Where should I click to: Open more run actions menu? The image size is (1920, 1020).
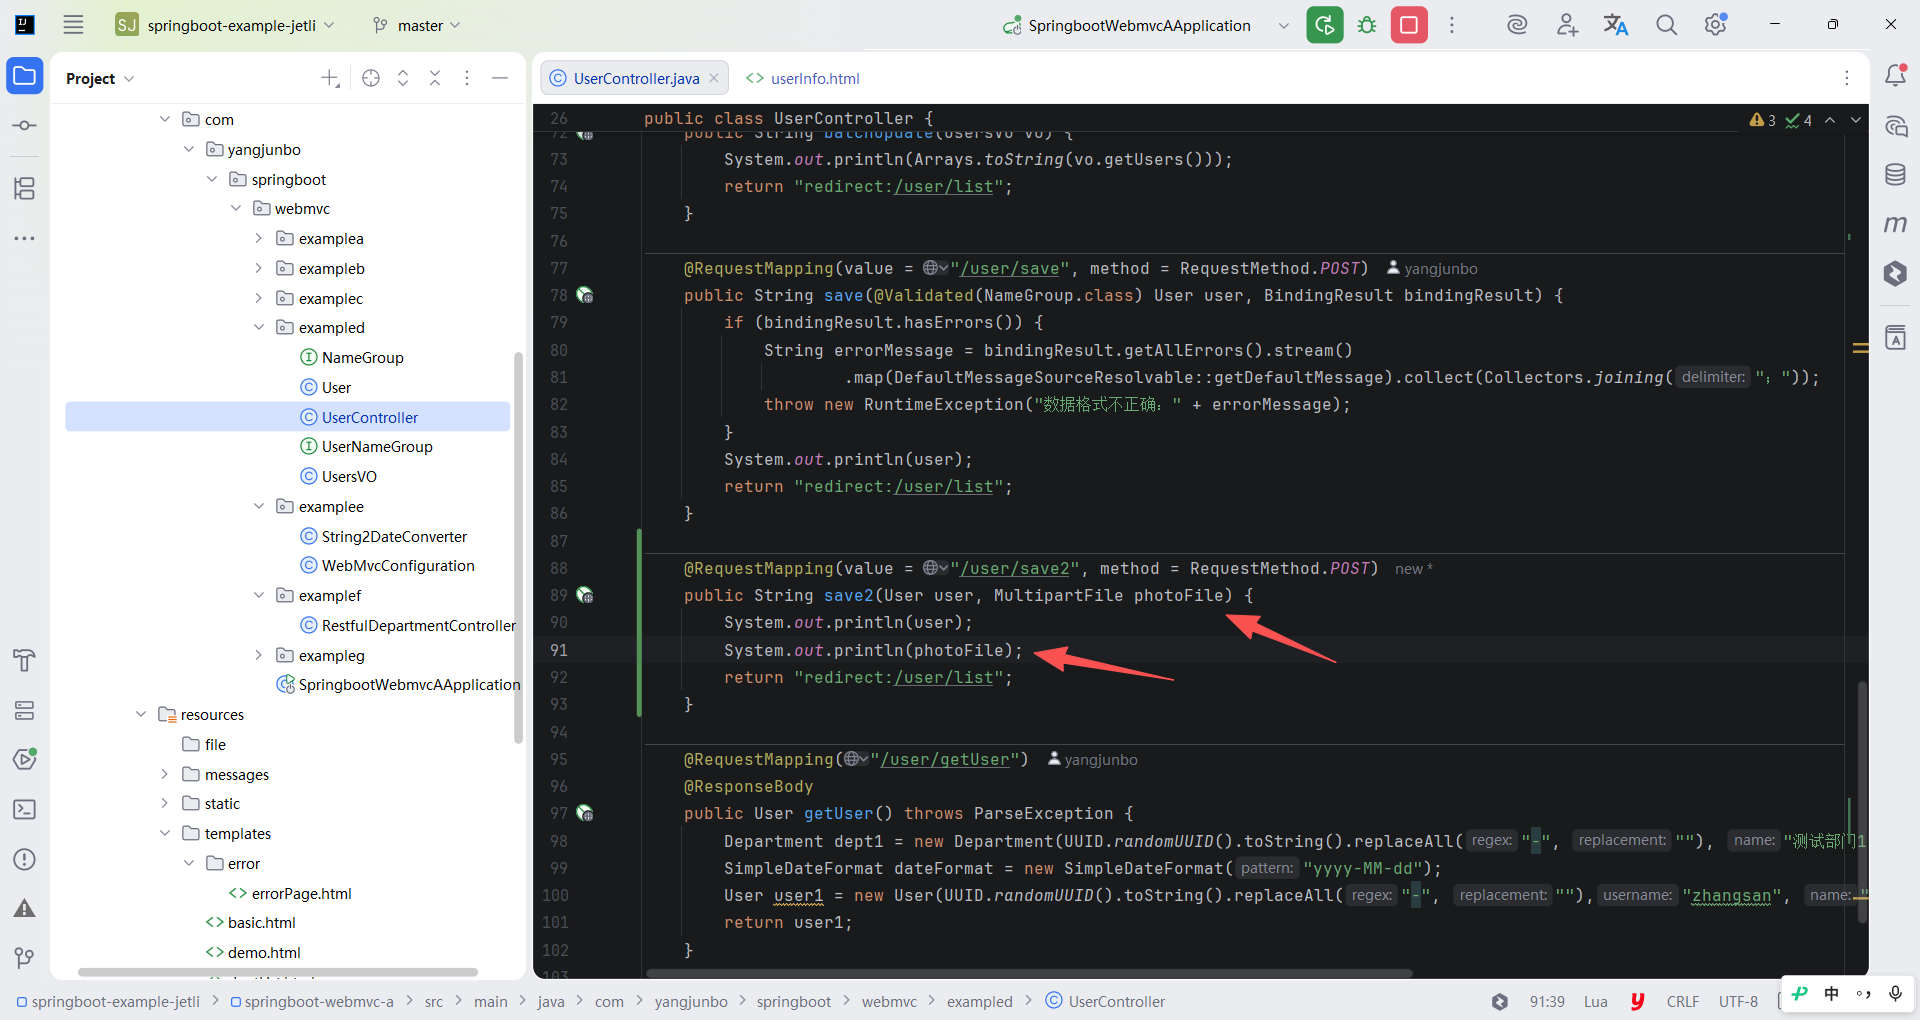[x=1452, y=25]
